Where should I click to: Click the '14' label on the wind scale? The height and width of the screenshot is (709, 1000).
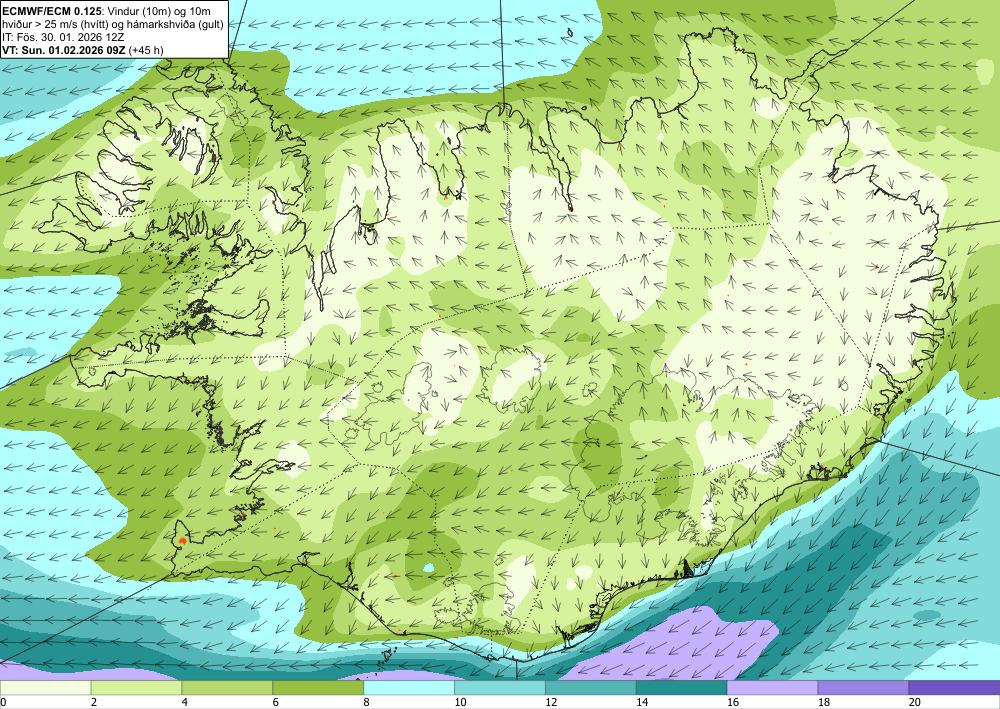point(642,703)
